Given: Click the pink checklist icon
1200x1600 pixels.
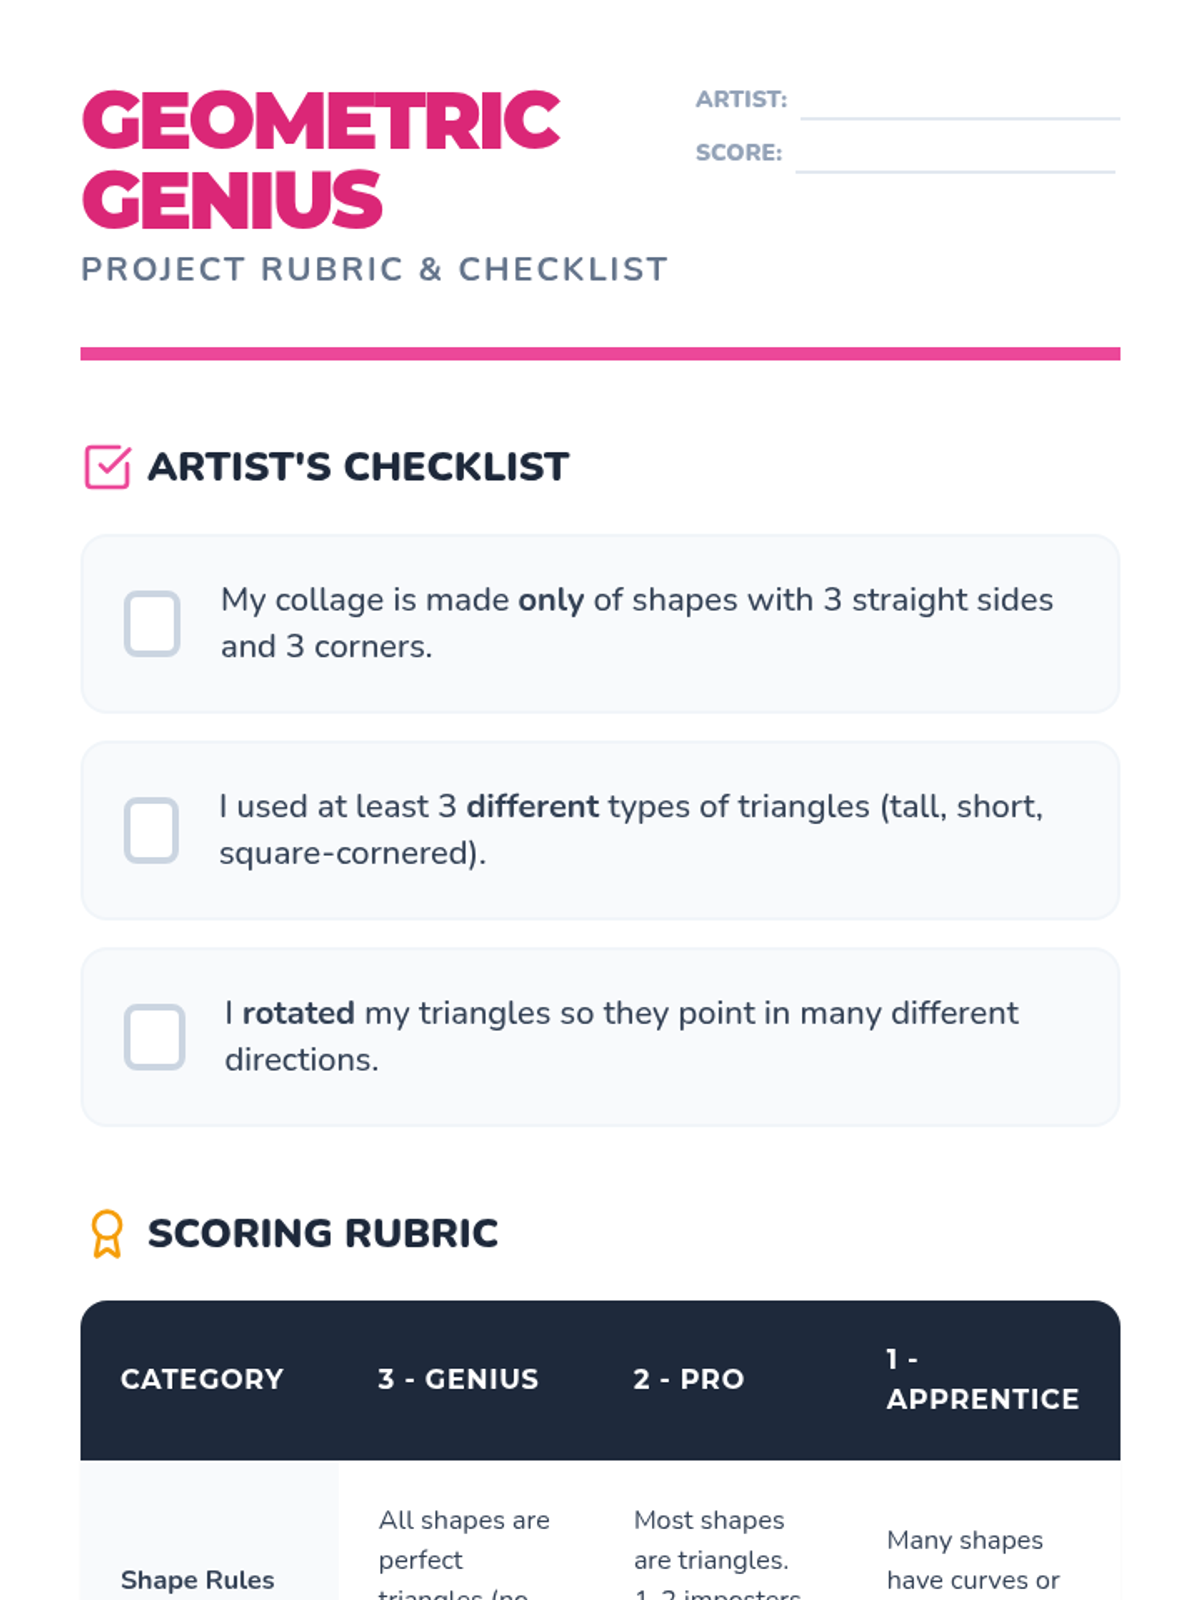Looking at the screenshot, I should point(107,467).
